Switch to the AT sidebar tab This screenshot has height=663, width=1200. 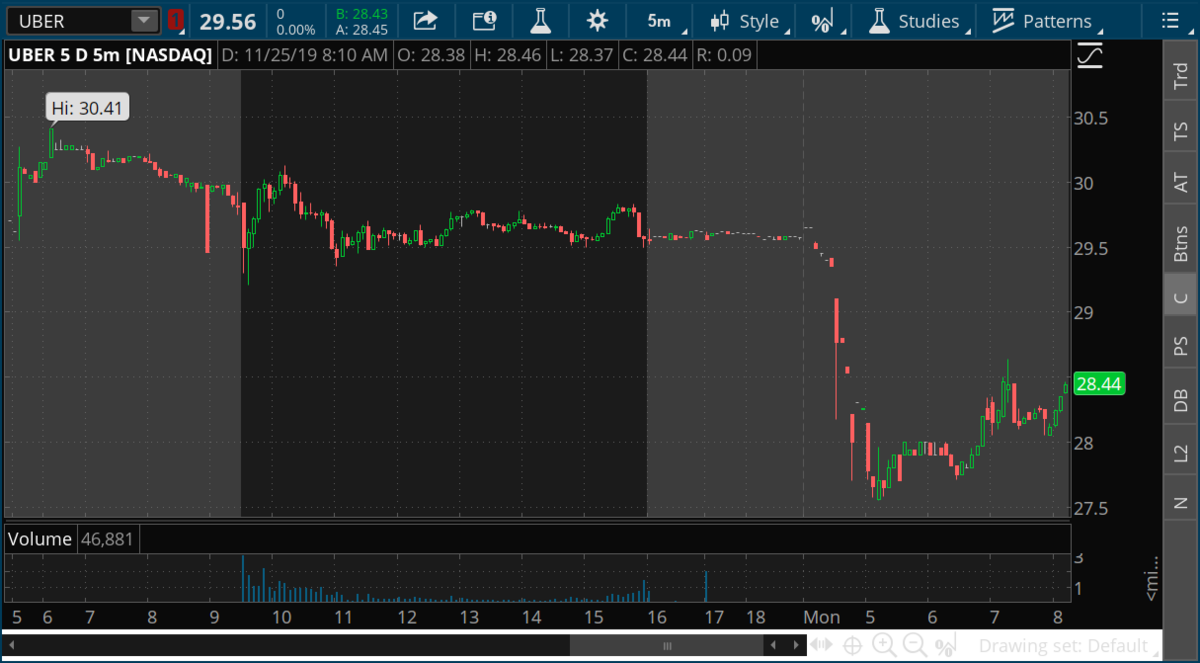(1181, 183)
